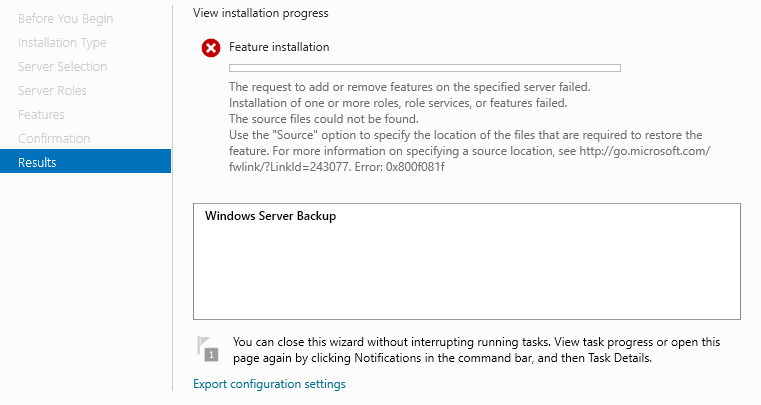Click the source files could not be found line
The width and height of the screenshot is (761, 405).
tap(324, 119)
